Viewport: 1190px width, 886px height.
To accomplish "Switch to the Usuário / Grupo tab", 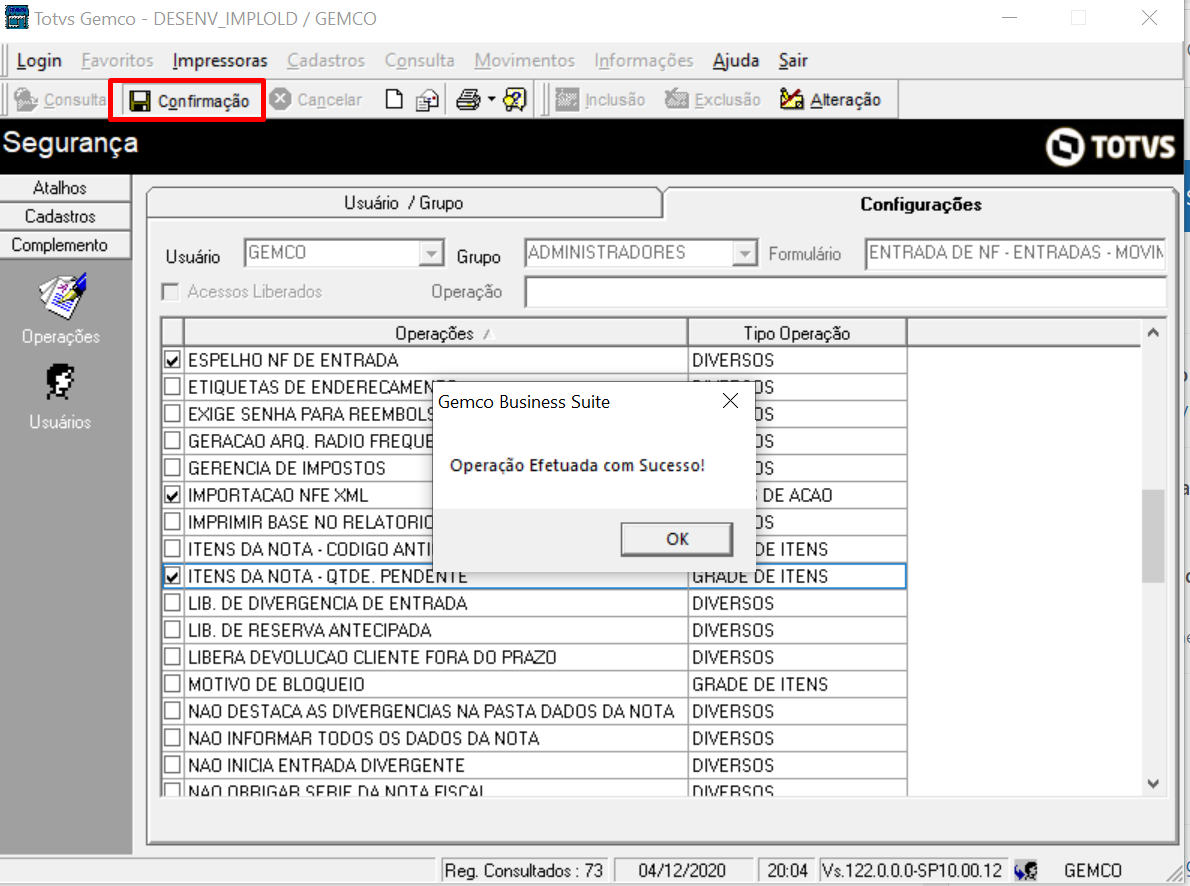I will click(404, 203).
